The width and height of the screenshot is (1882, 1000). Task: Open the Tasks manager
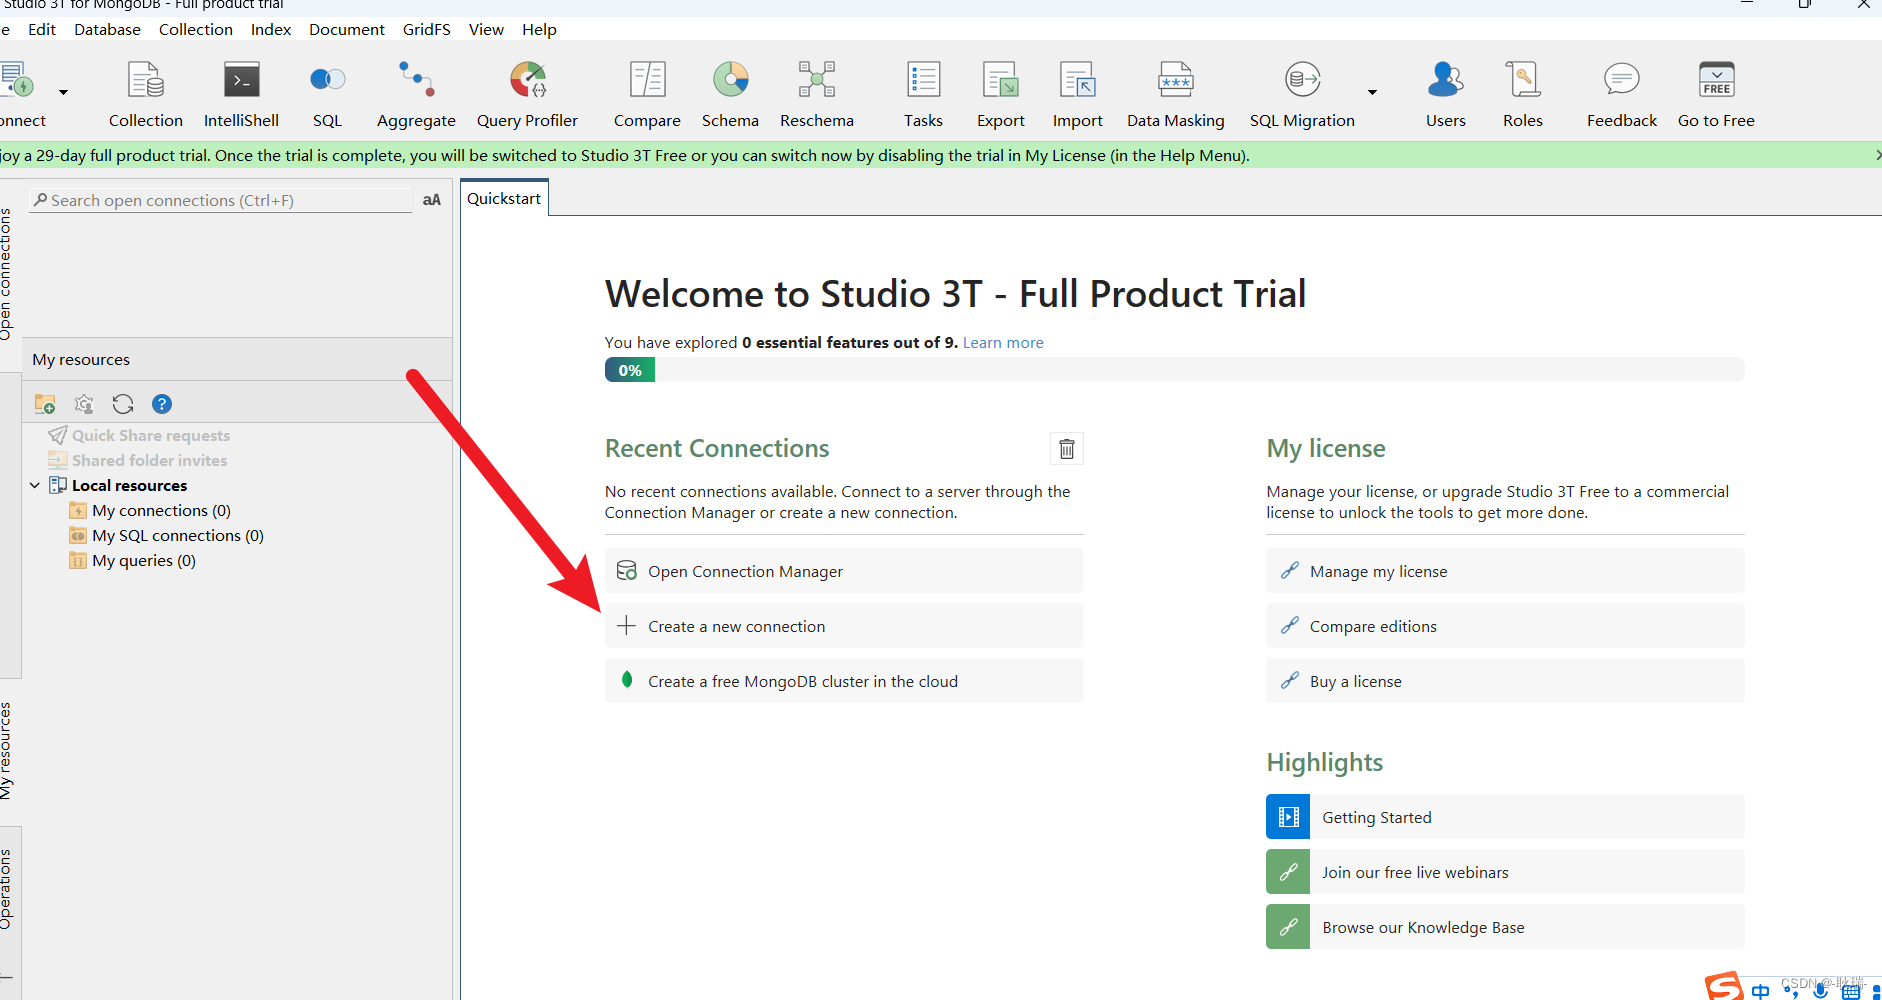923,95
